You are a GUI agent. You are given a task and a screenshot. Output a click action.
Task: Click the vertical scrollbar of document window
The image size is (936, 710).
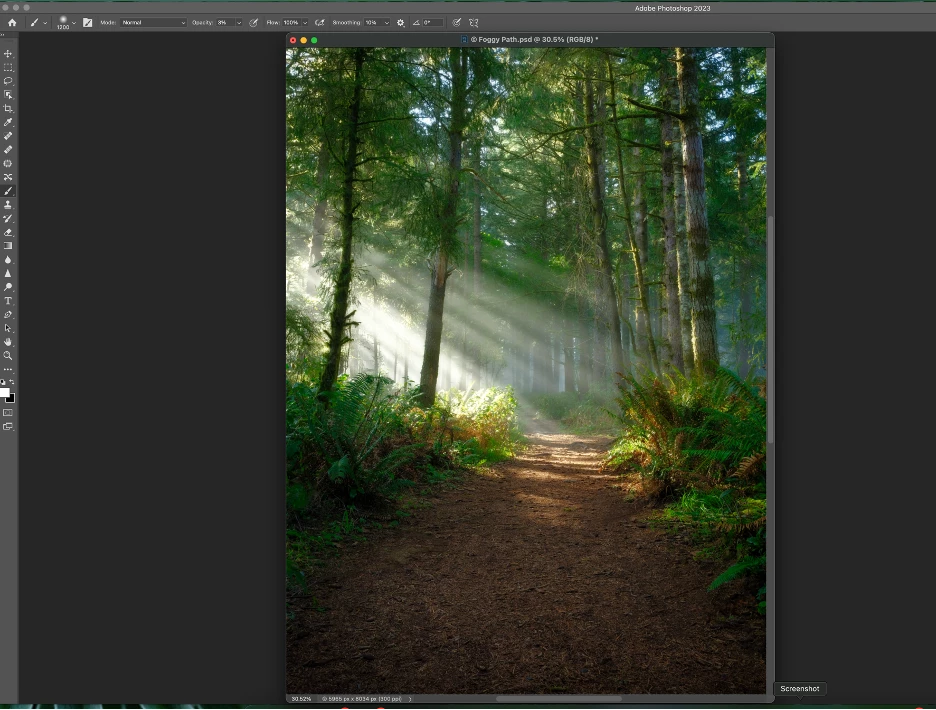coord(770,328)
